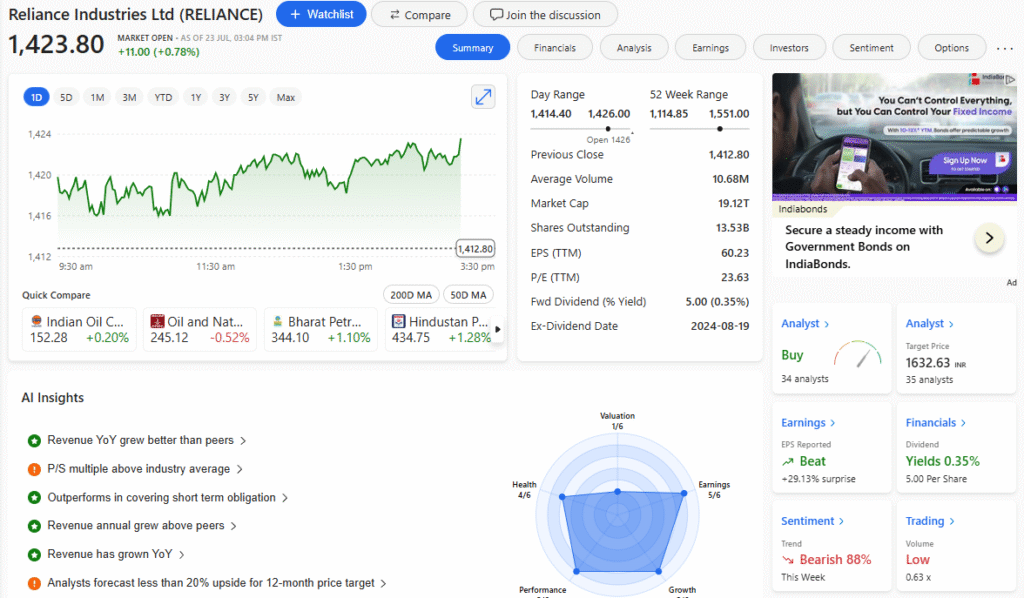Click the Join the discussion button
This screenshot has width=1024, height=598.
click(x=545, y=14)
